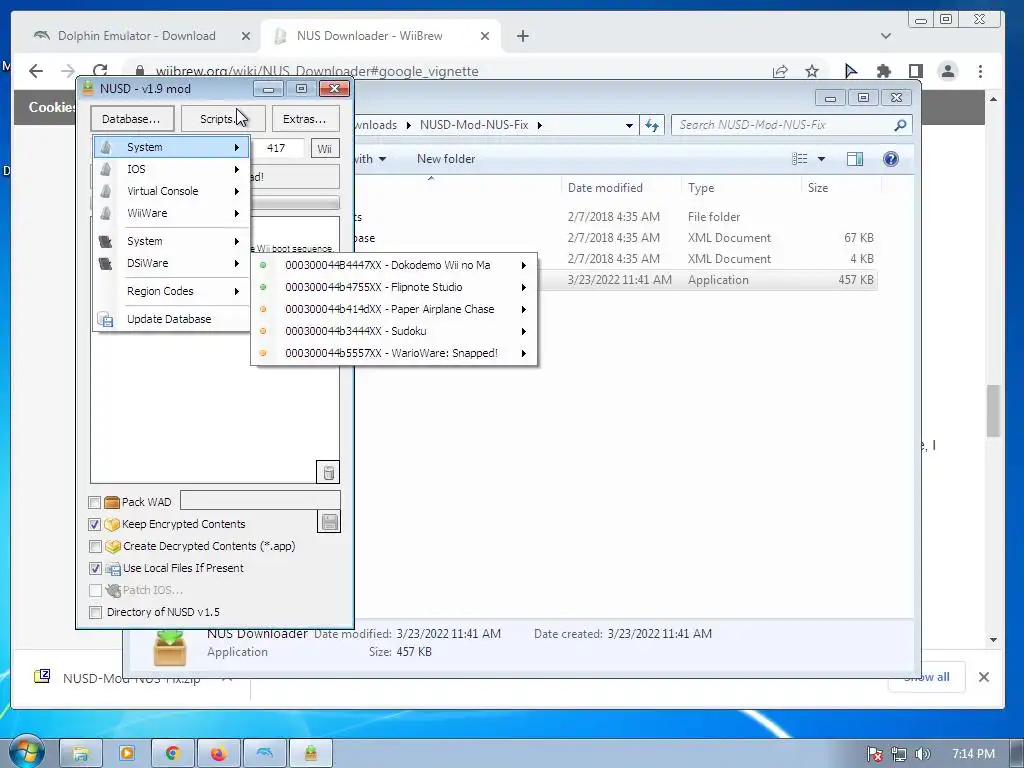The width and height of the screenshot is (1024, 768).
Task: Open the Chrome profile avatar icon
Action: [x=948, y=71]
